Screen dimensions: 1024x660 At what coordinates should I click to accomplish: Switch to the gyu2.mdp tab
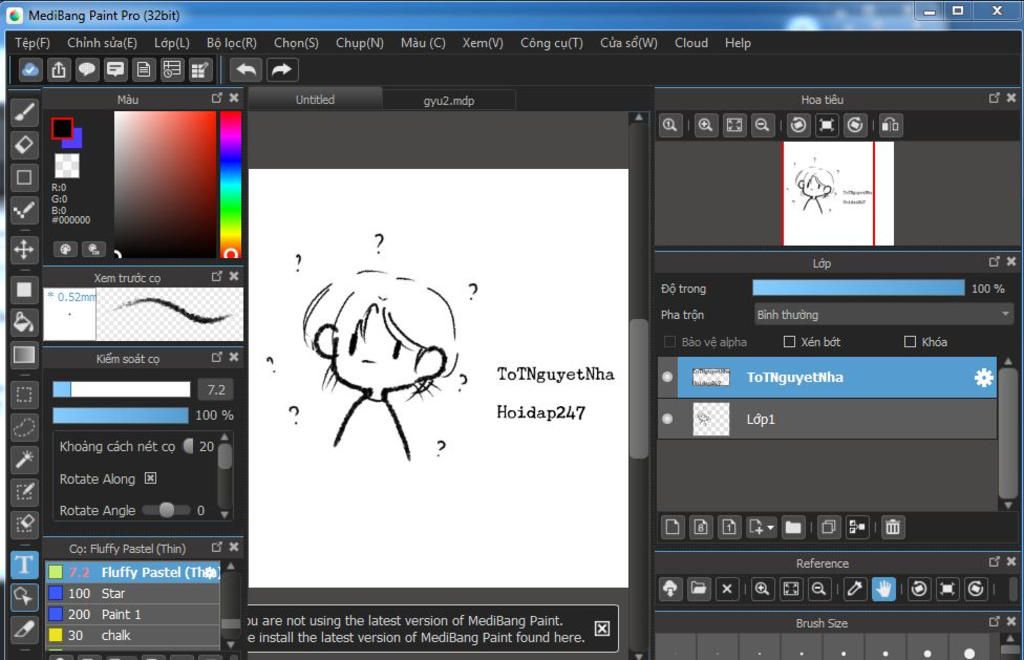[449, 101]
